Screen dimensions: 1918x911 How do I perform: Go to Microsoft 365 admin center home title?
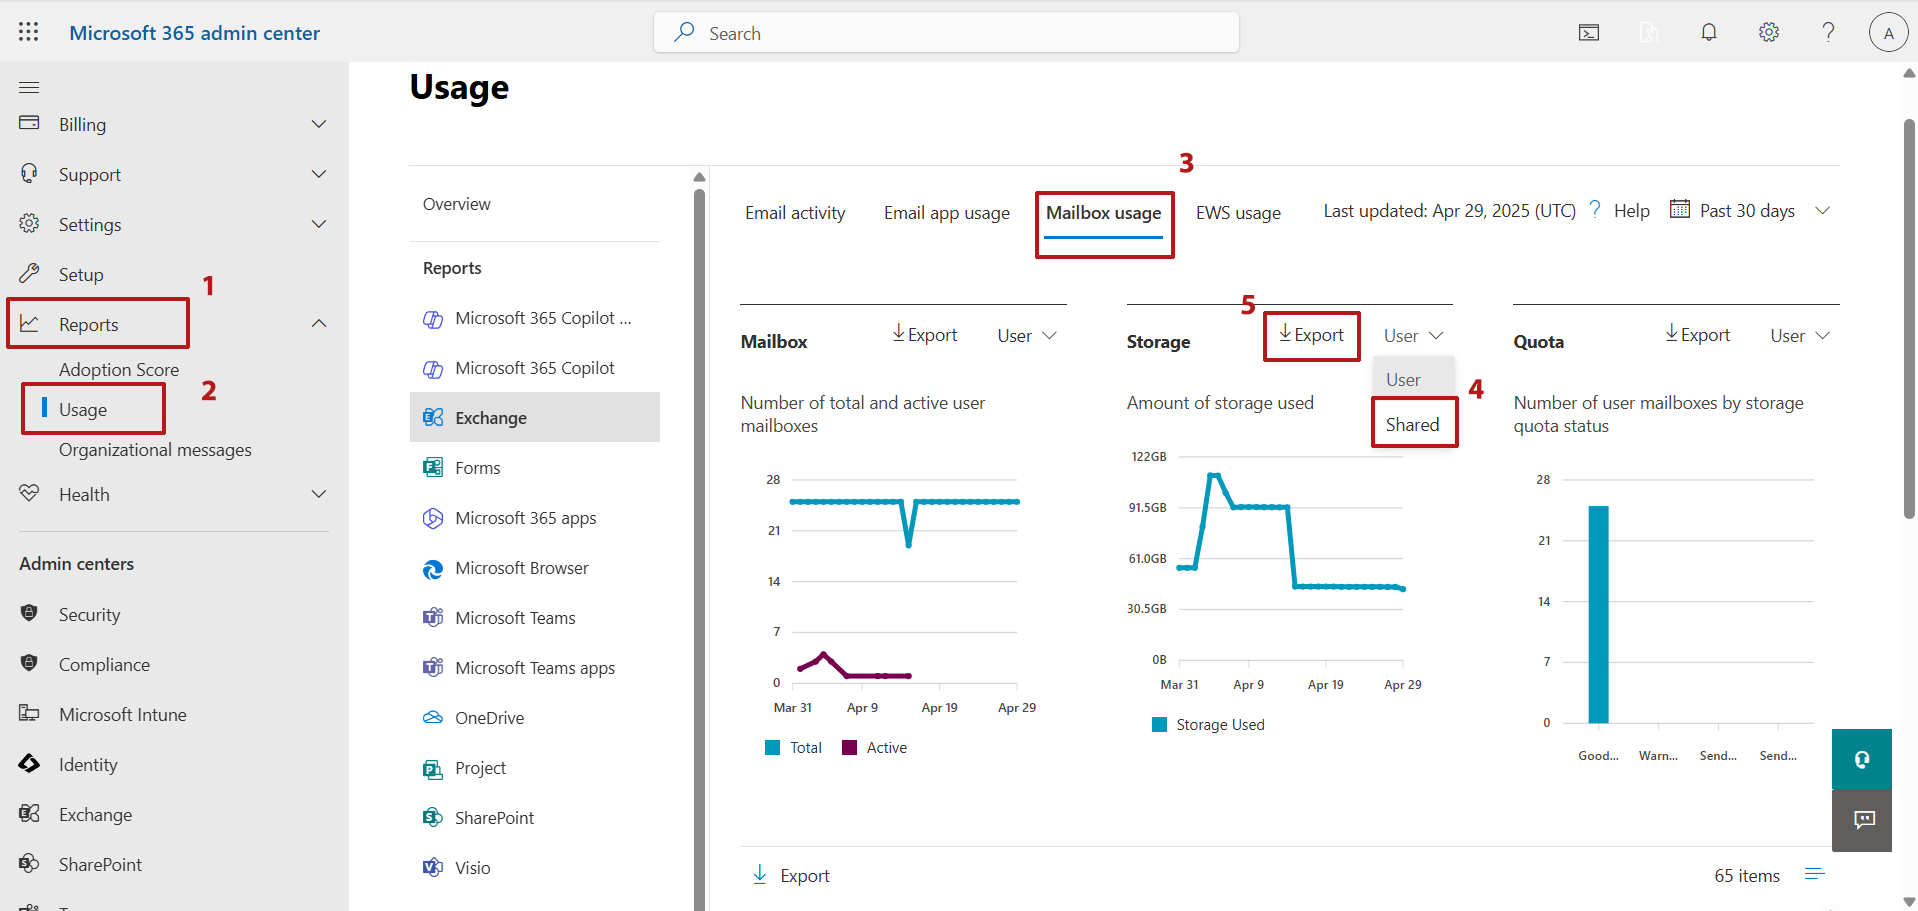point(195,33)
